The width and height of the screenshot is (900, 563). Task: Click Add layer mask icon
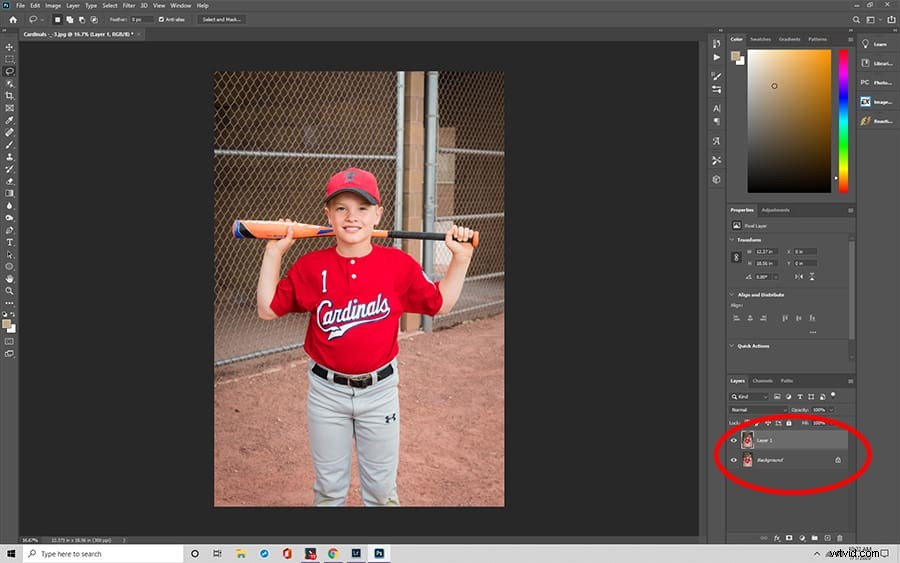coord(789,538)
